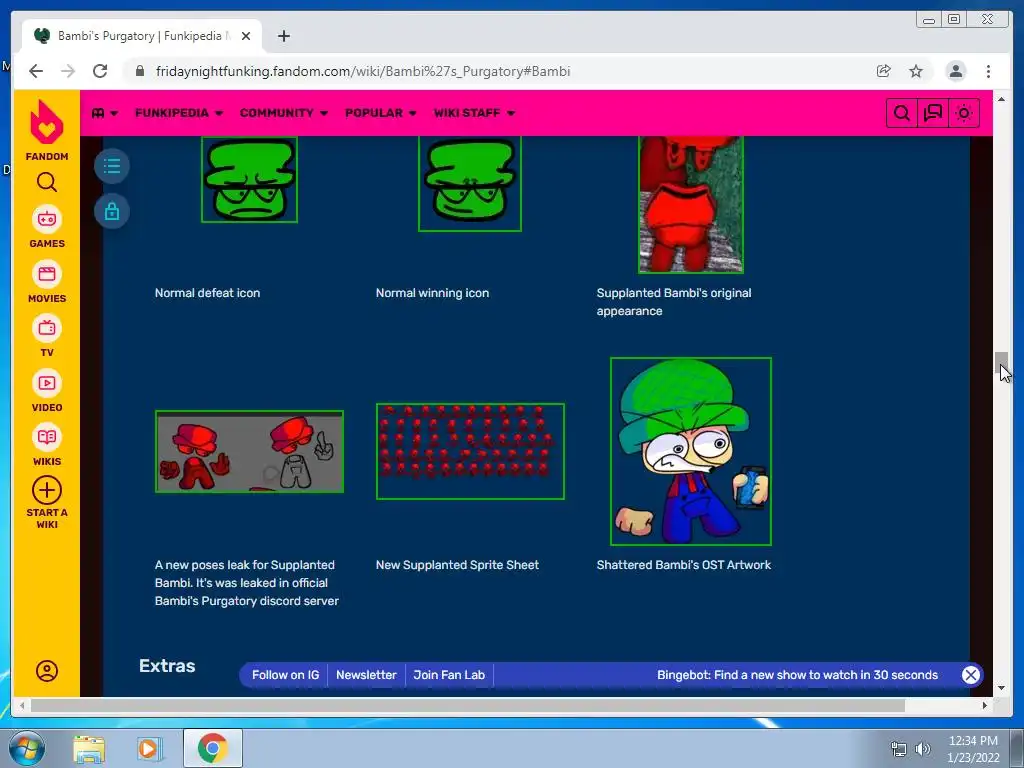Open Normal defeat icon image

[249, 179]
